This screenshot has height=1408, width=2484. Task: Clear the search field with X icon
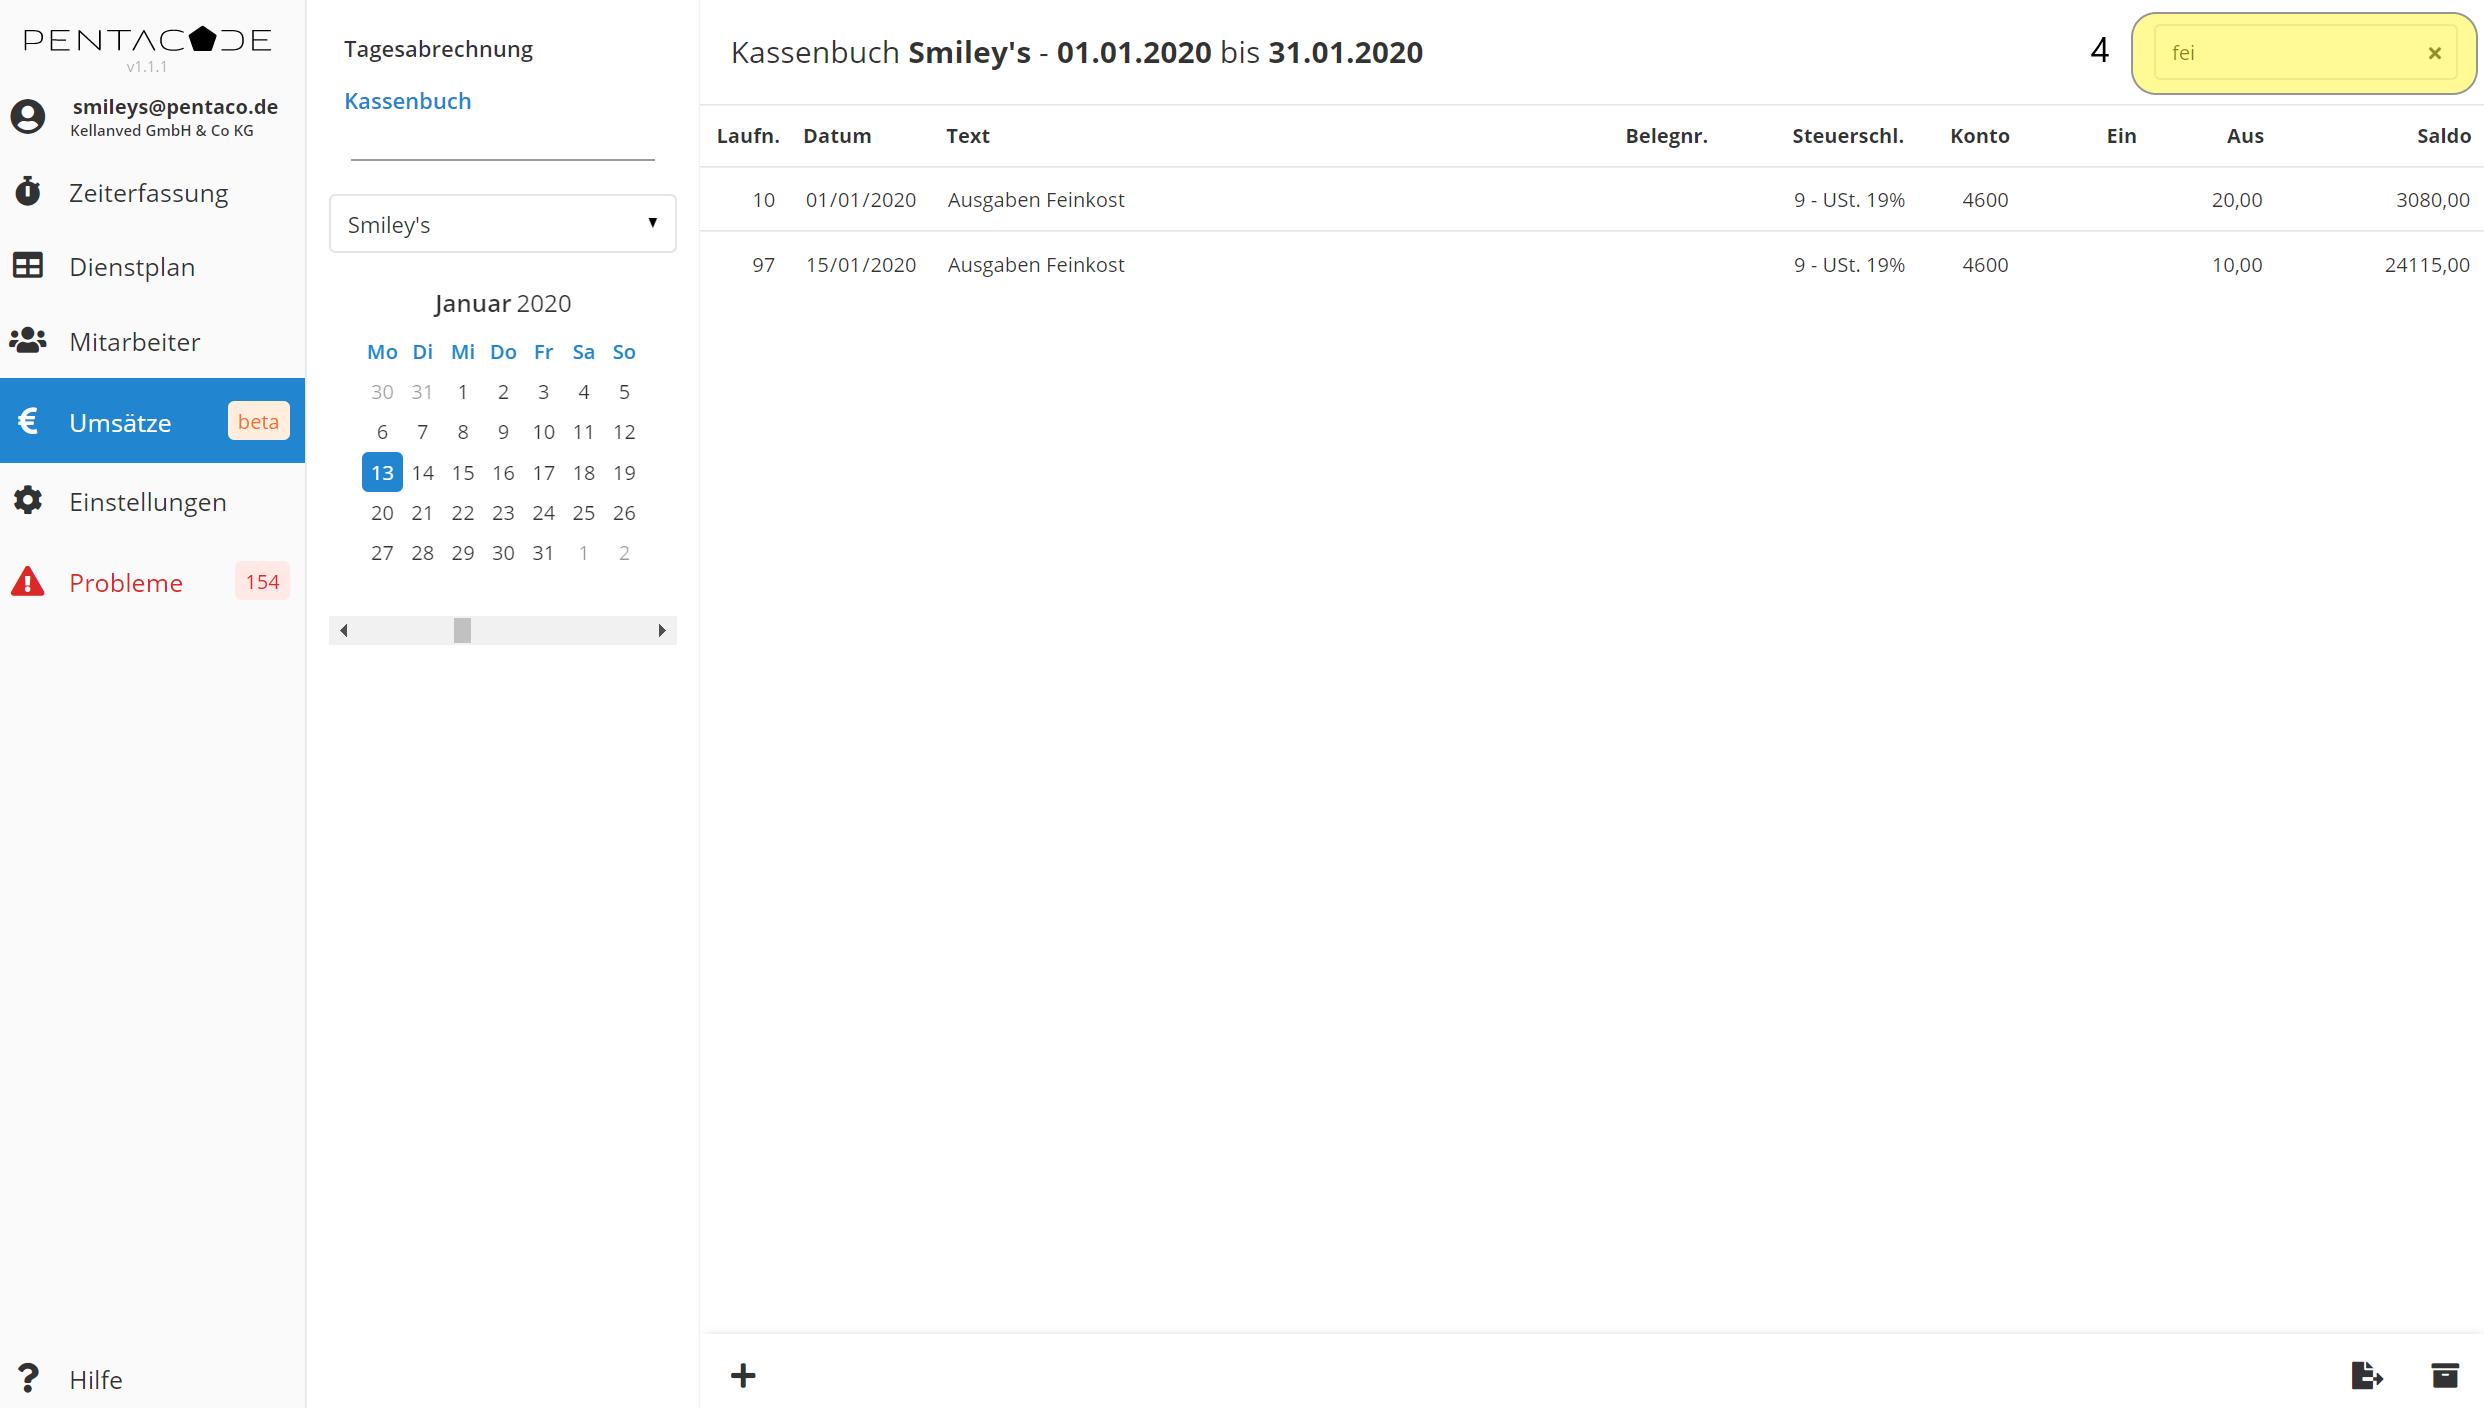click(2434, 54)
